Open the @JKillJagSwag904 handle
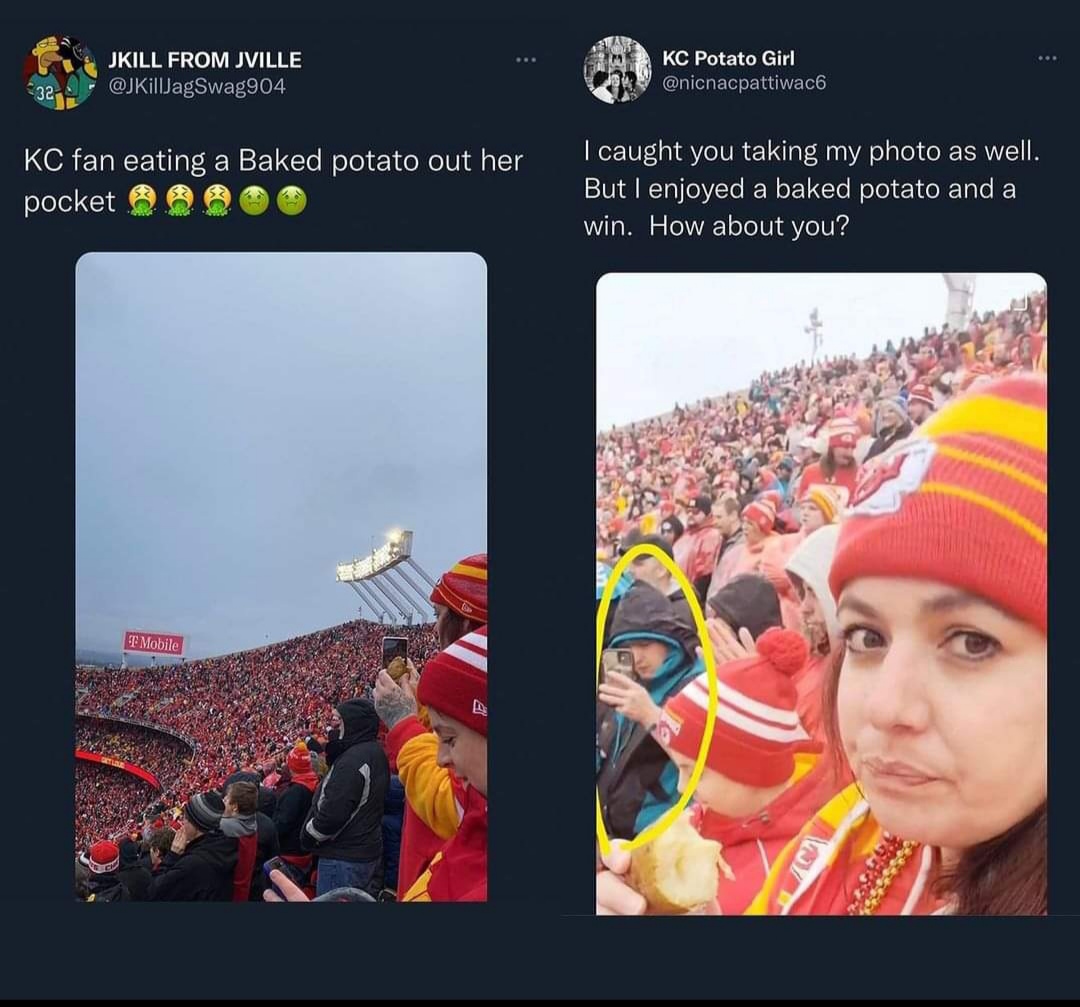Viewport: 1080px width, 1007px height. coord(197,87)
